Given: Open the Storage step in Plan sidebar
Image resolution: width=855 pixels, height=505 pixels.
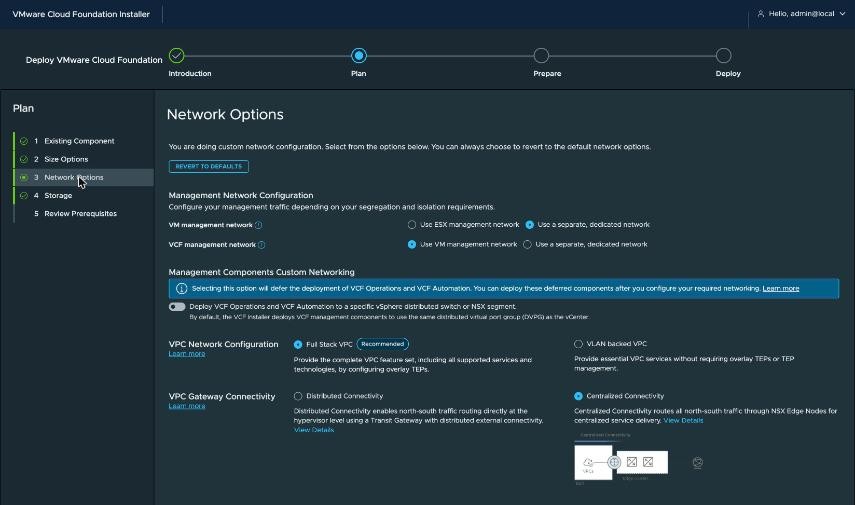Looking at the screenshot, I should [83, 195].
